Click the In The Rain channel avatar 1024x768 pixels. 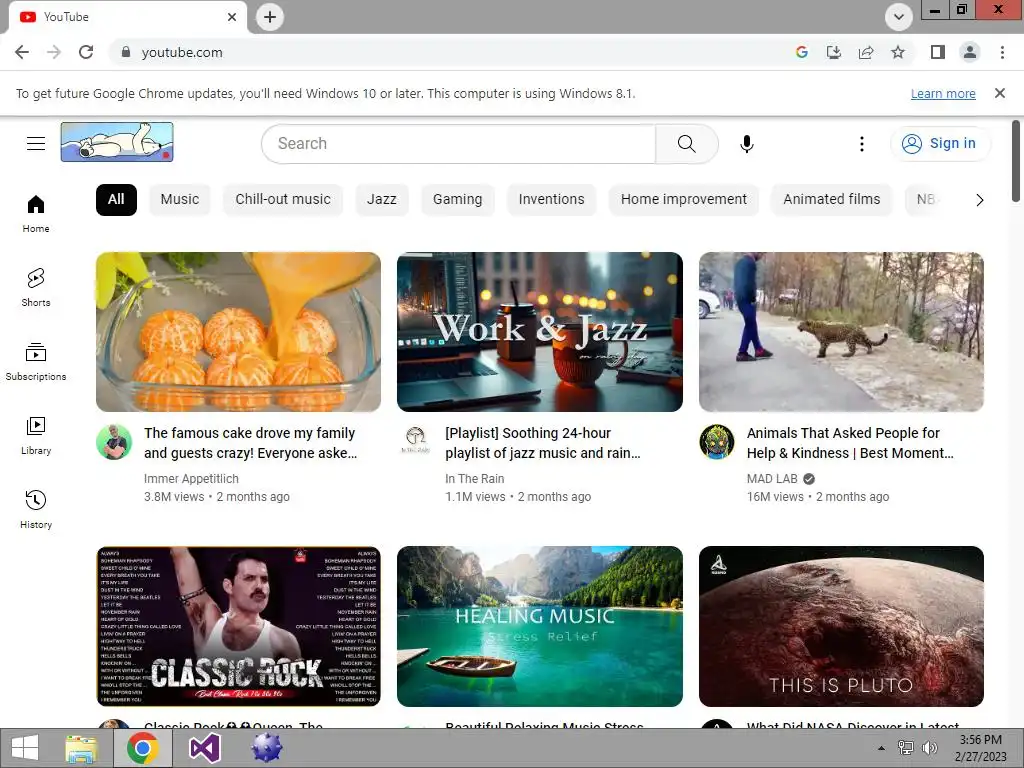coord(415,440)
